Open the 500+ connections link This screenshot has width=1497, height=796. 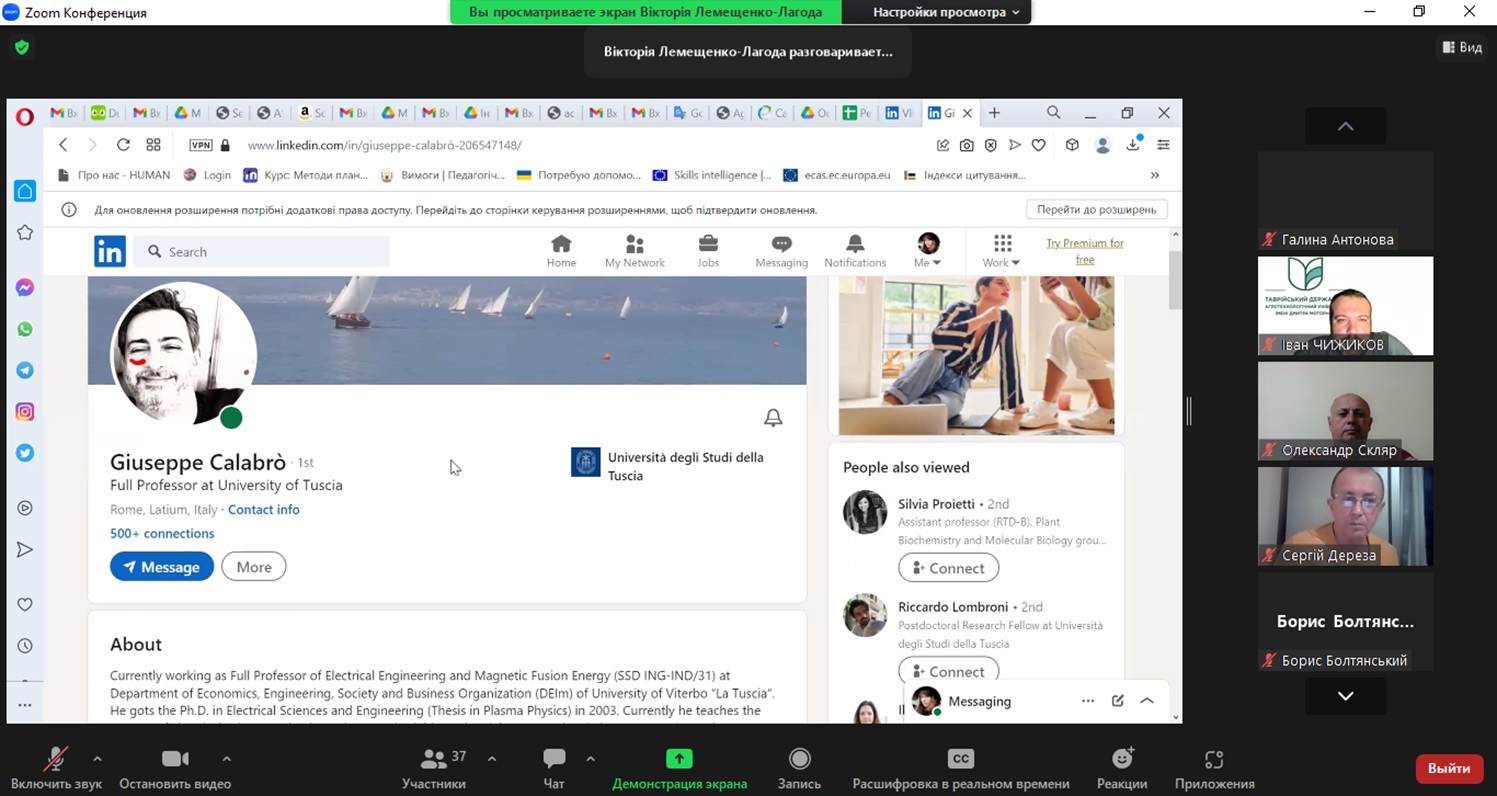tap(162, 533)
